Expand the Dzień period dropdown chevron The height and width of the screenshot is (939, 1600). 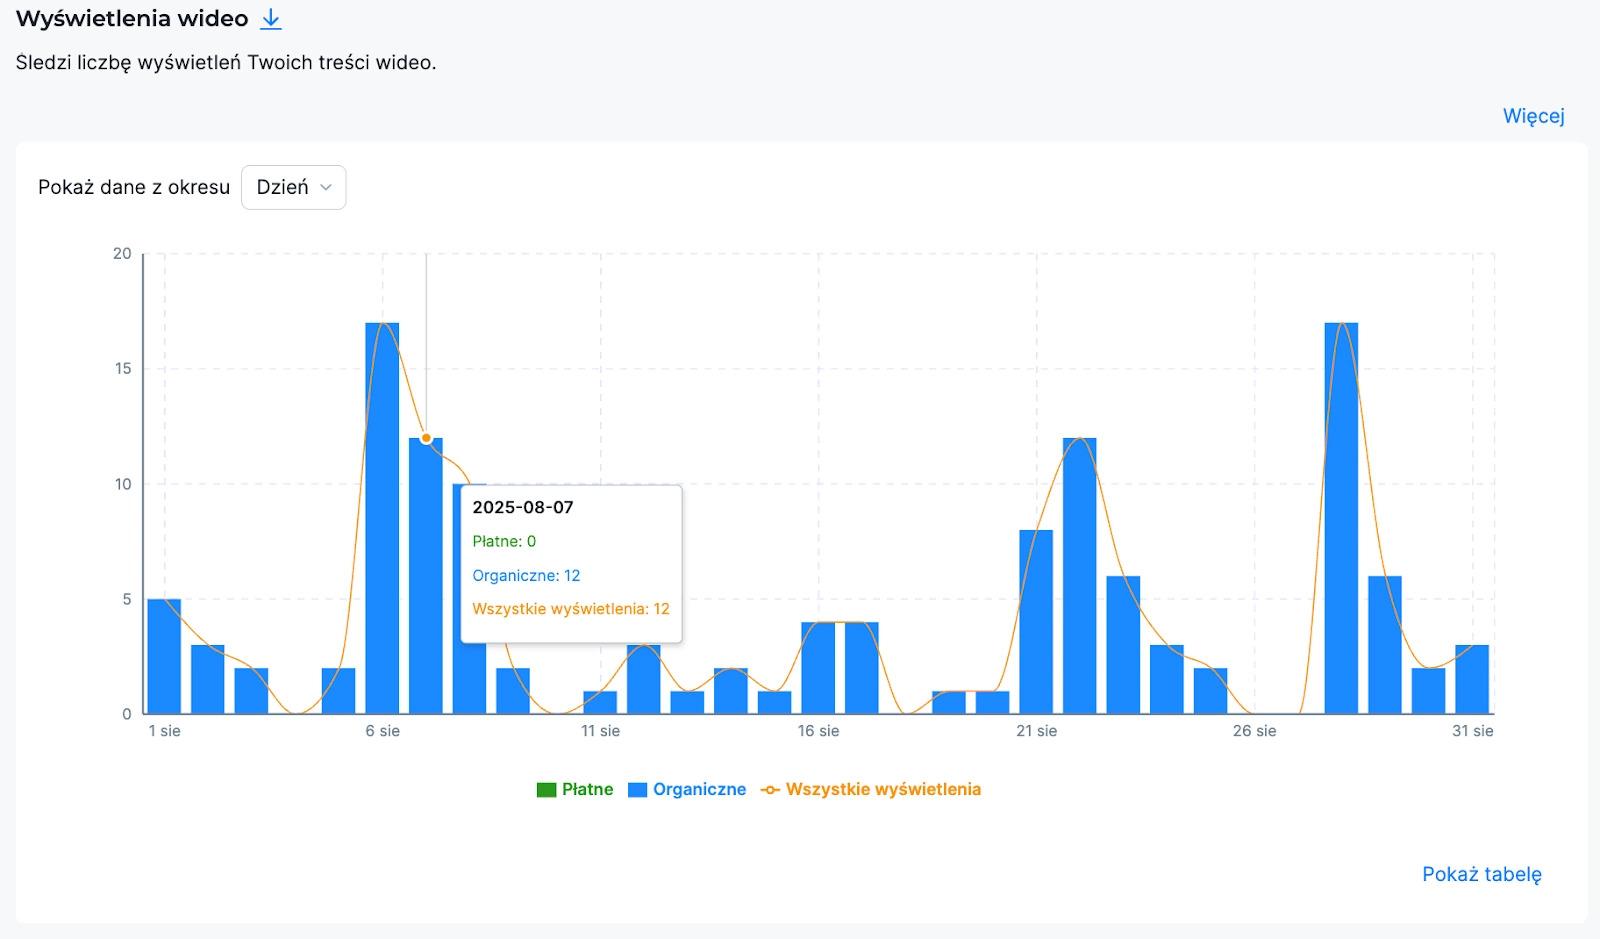coord(325,188)
